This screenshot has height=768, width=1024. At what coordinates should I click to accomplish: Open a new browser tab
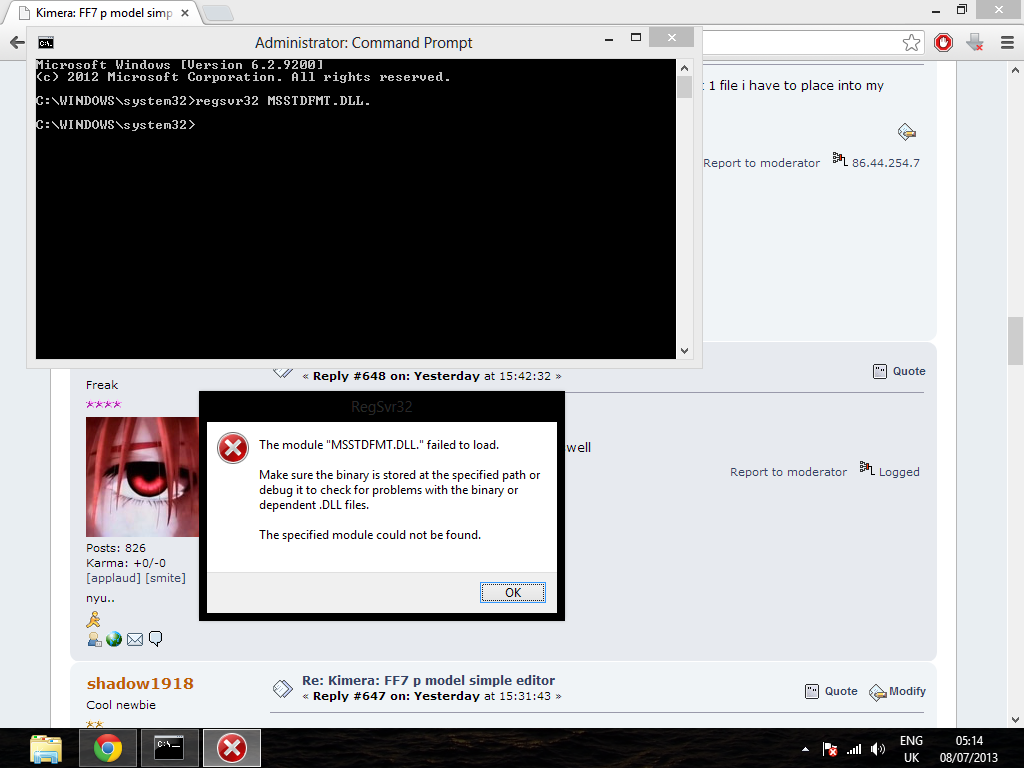click(217, 13)
